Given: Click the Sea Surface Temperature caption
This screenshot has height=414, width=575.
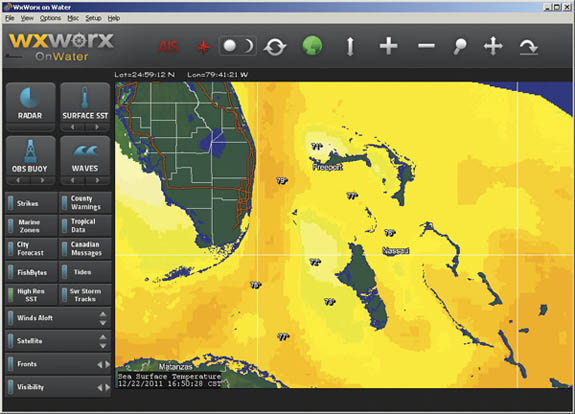Looking at the screenshot, I should [169, 377].
